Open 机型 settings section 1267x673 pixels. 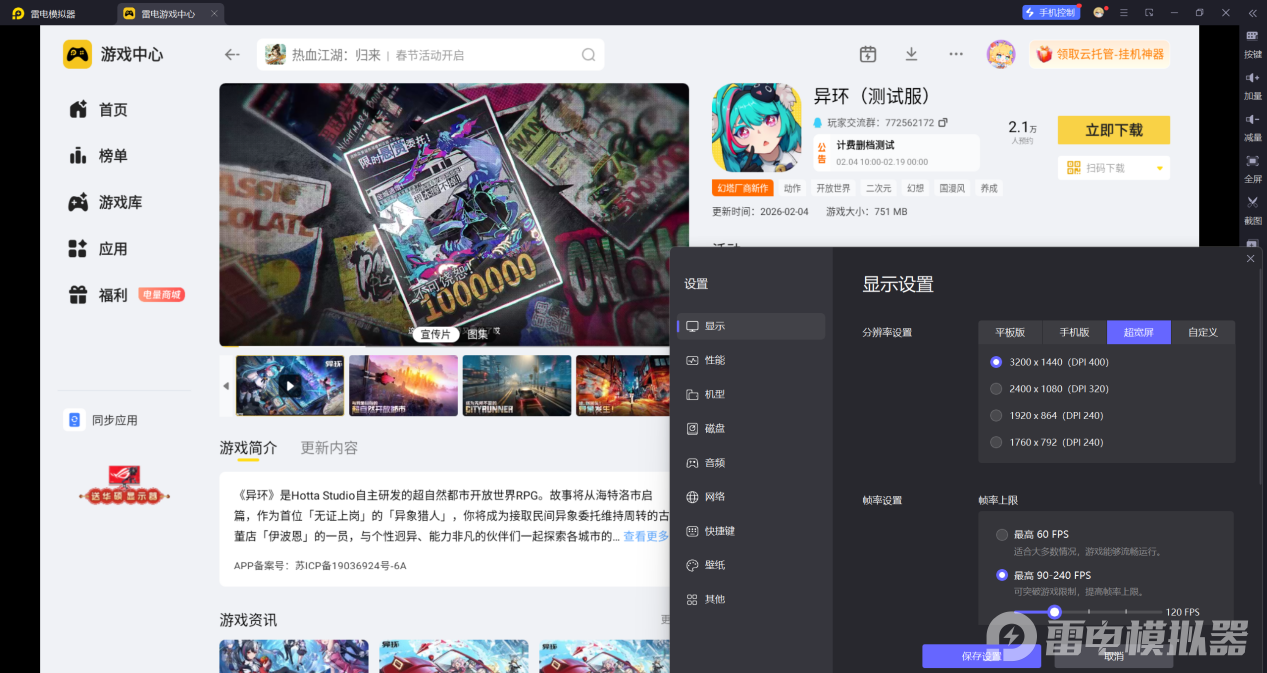(x=751, y=394)
